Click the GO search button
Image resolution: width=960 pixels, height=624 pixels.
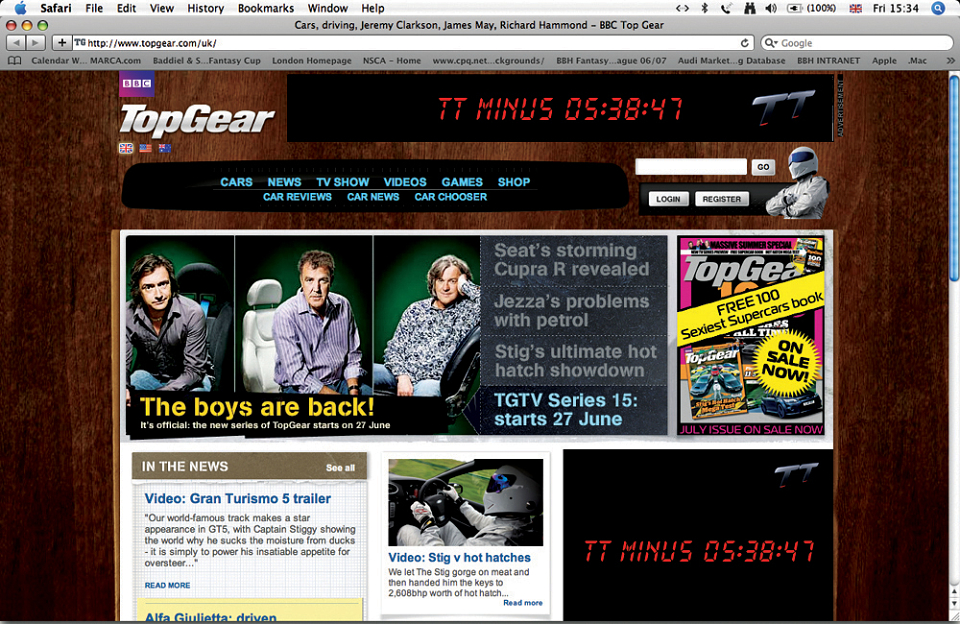point(763,167)
